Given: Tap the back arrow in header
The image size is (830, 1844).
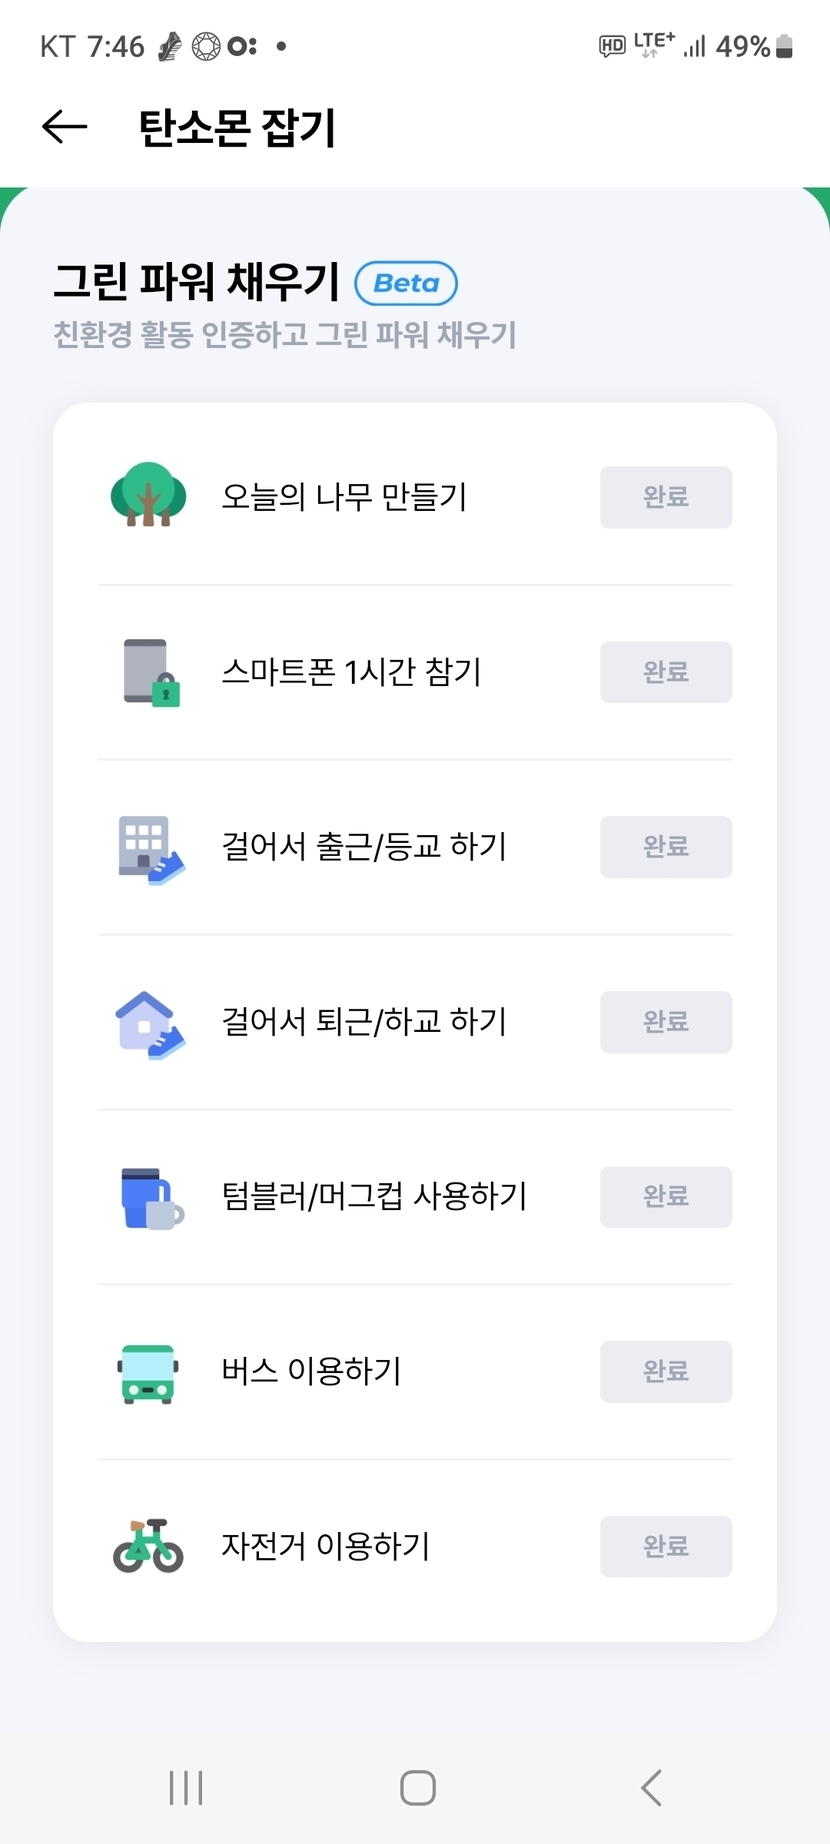Looking at the screenshot, I should [65, 127].
